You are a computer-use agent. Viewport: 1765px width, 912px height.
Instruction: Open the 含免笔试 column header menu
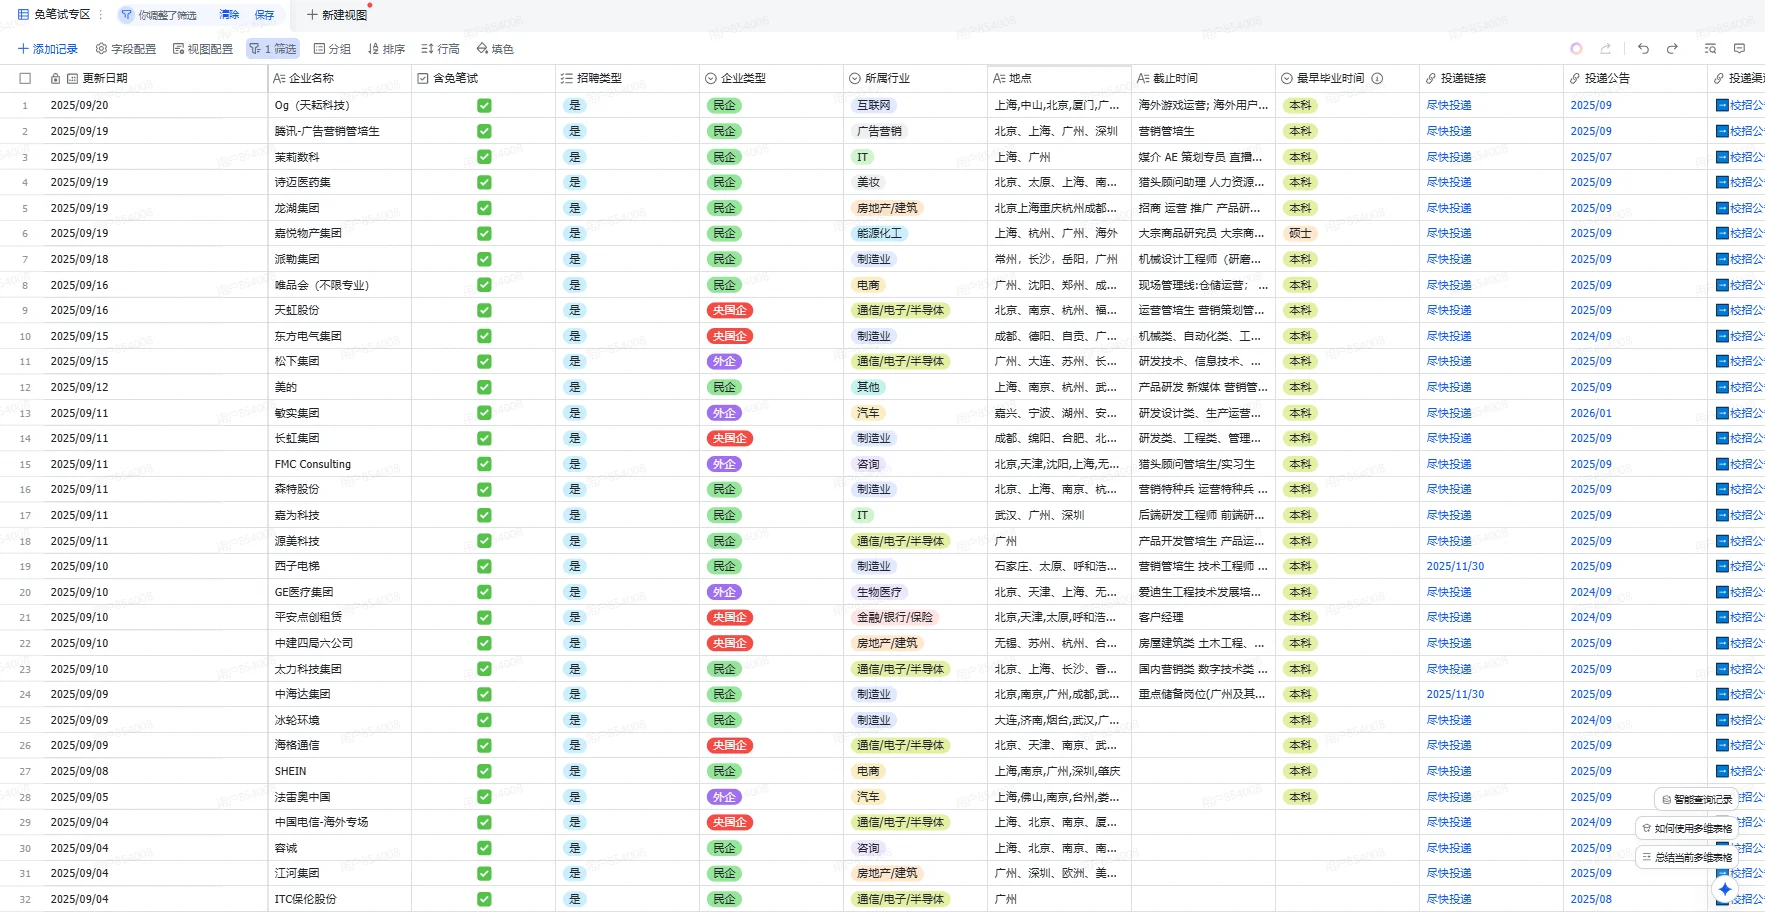[484, 78]
